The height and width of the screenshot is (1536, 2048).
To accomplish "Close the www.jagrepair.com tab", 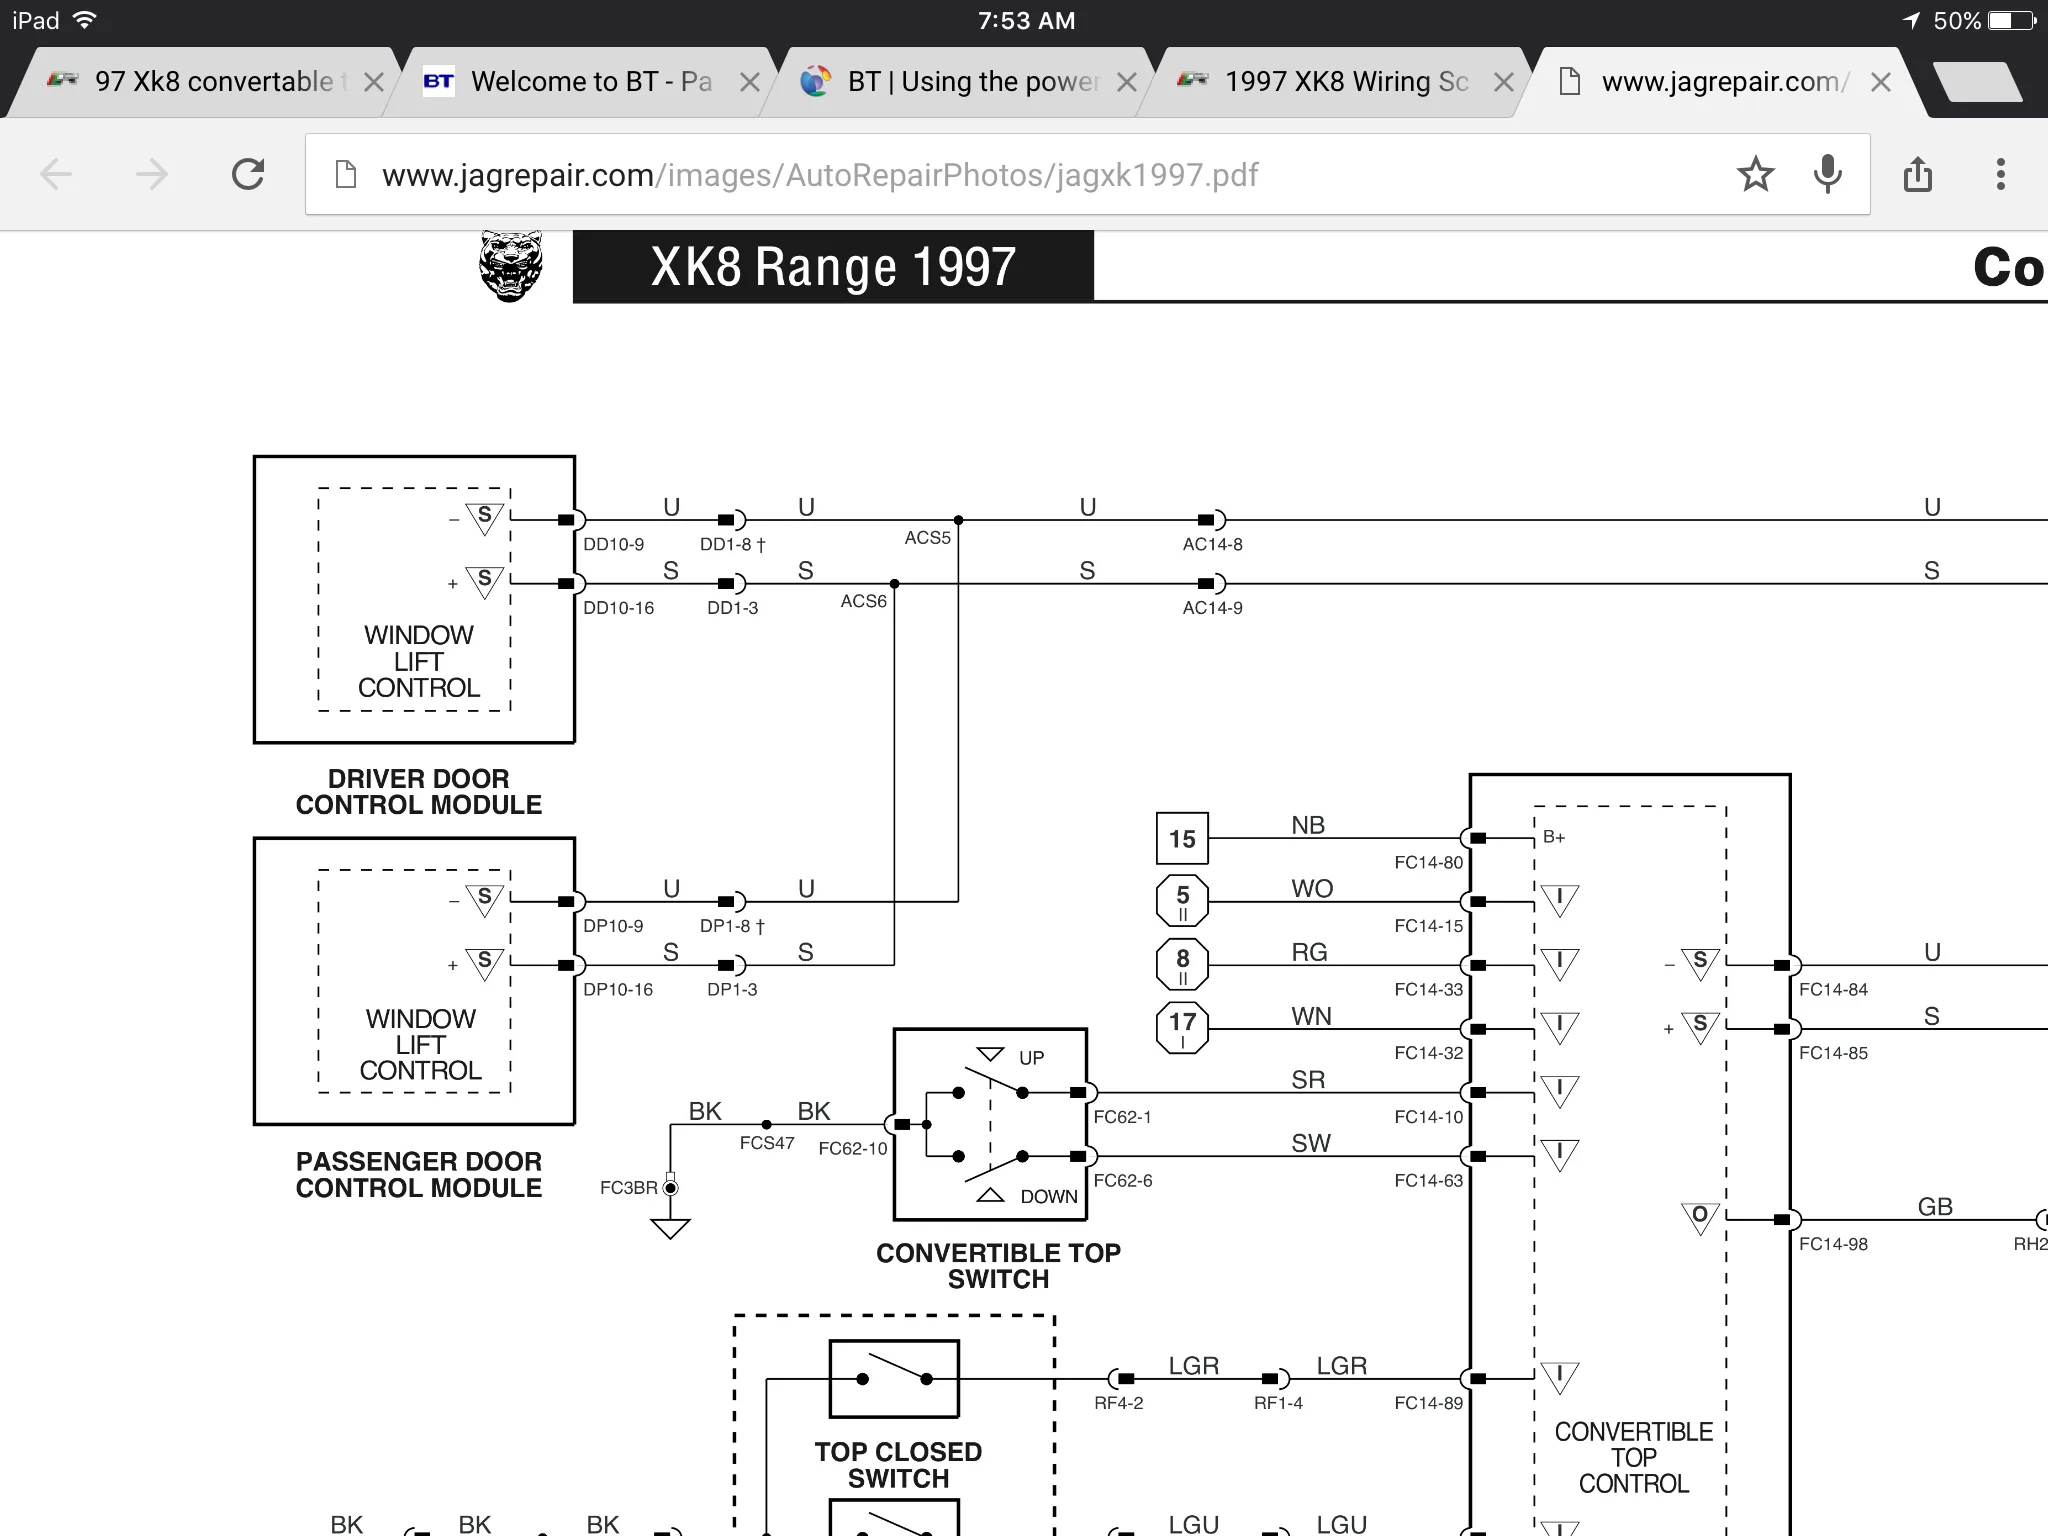I will (1881, 82).
